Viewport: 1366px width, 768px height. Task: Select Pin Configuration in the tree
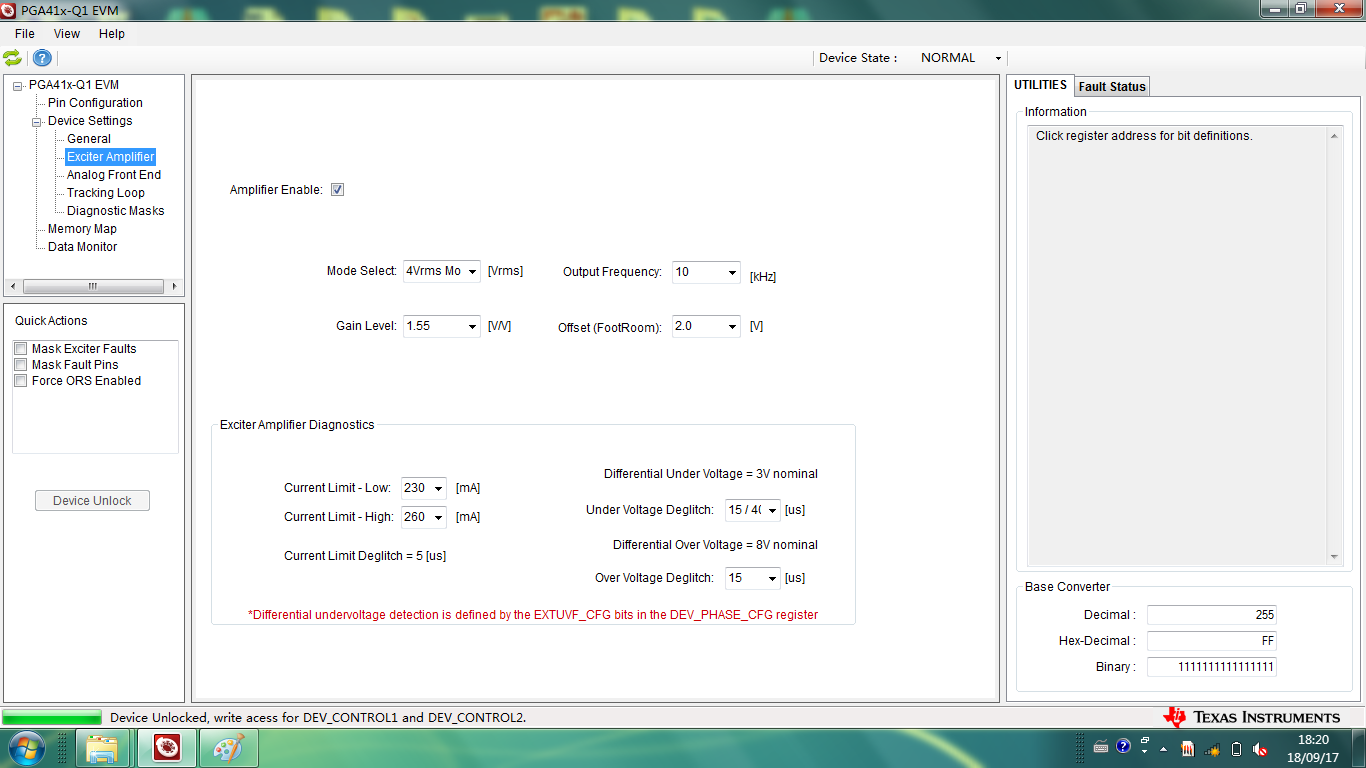pos(95,103)
